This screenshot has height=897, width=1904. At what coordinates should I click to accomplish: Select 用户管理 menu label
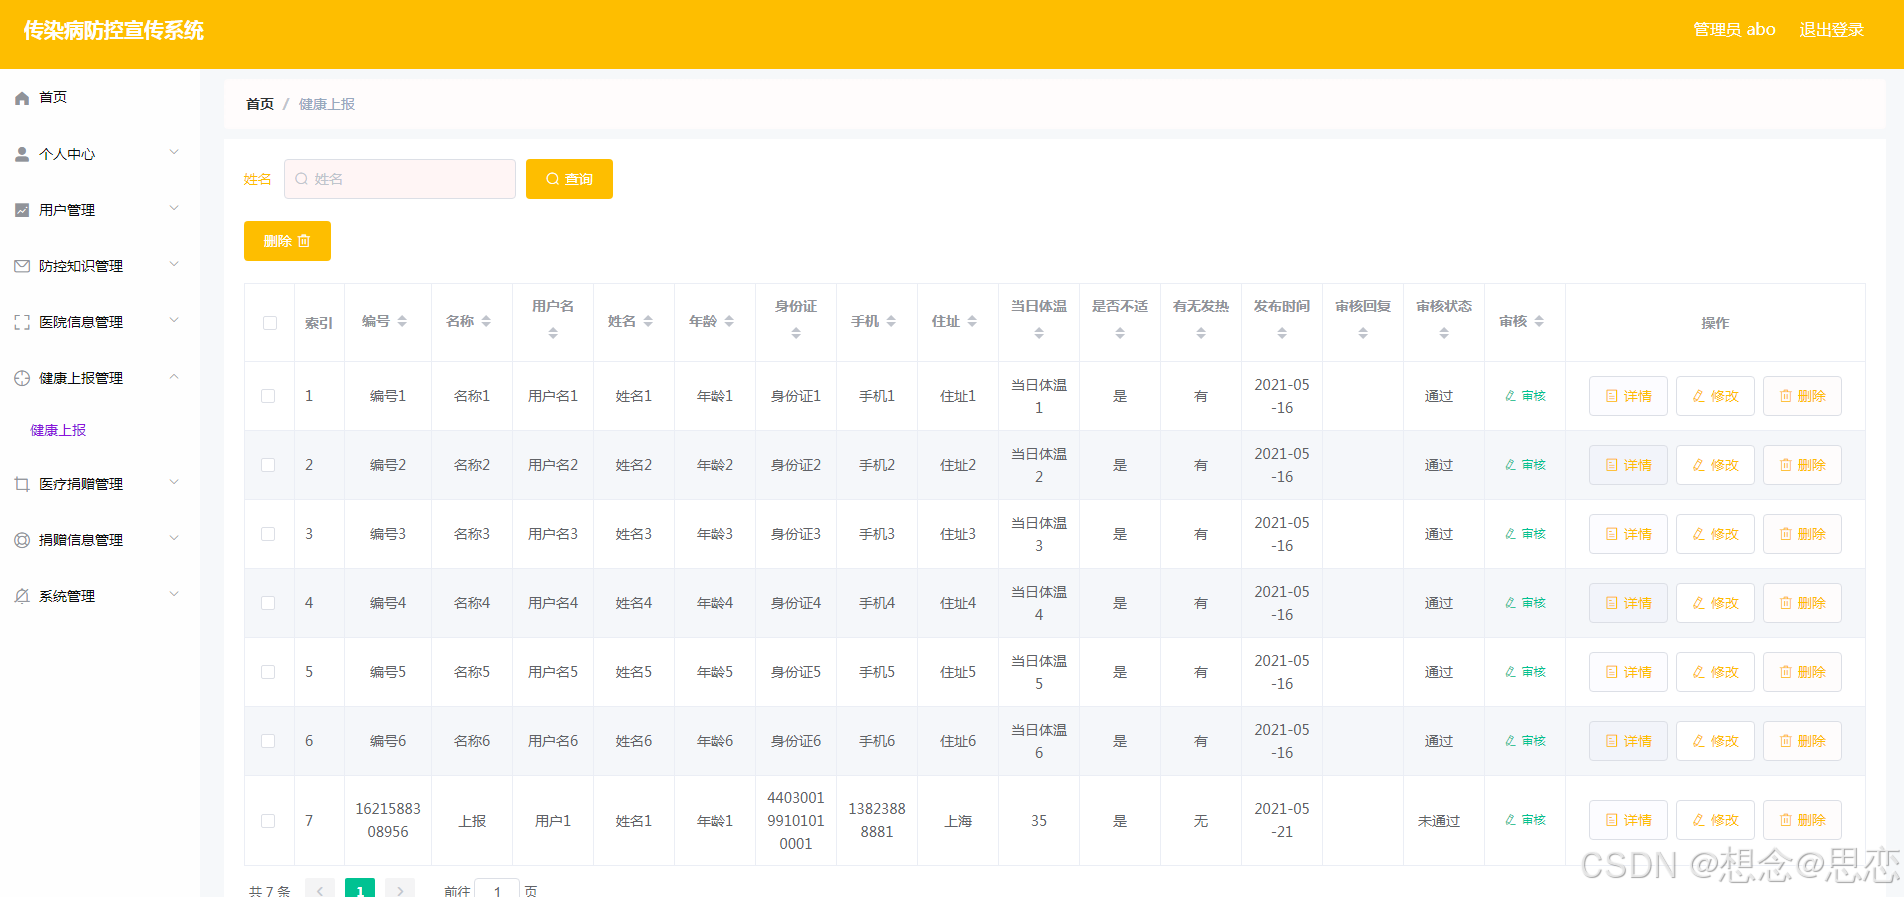67,210
